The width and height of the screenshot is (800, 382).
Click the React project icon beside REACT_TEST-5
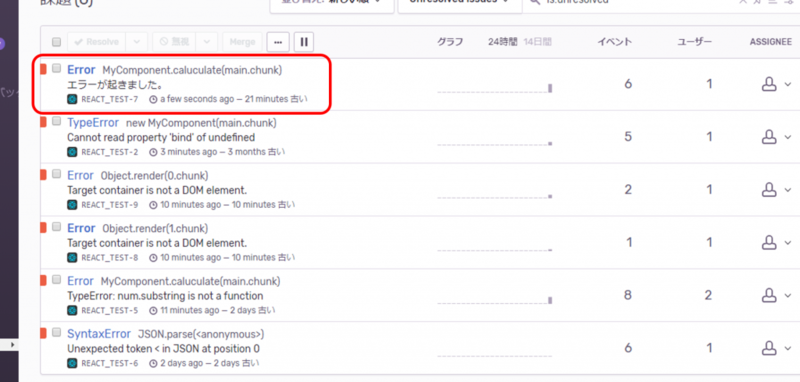click(72, 311)
